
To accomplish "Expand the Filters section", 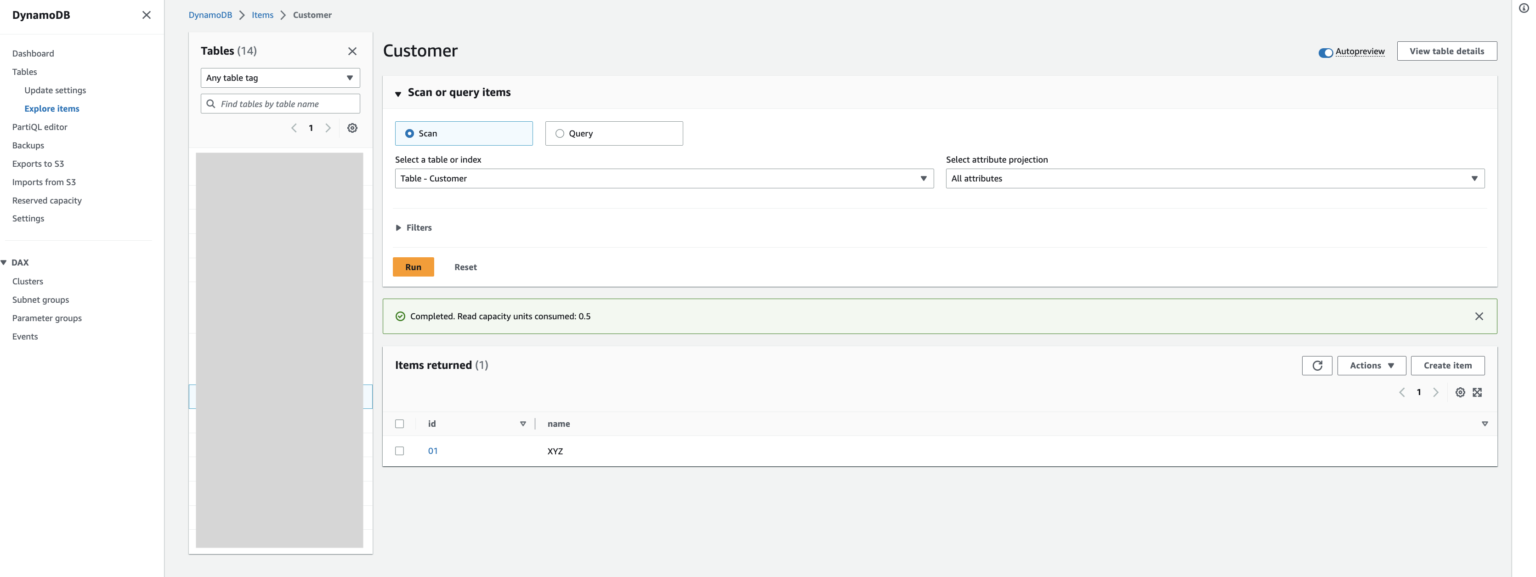I will click(414, 227).
